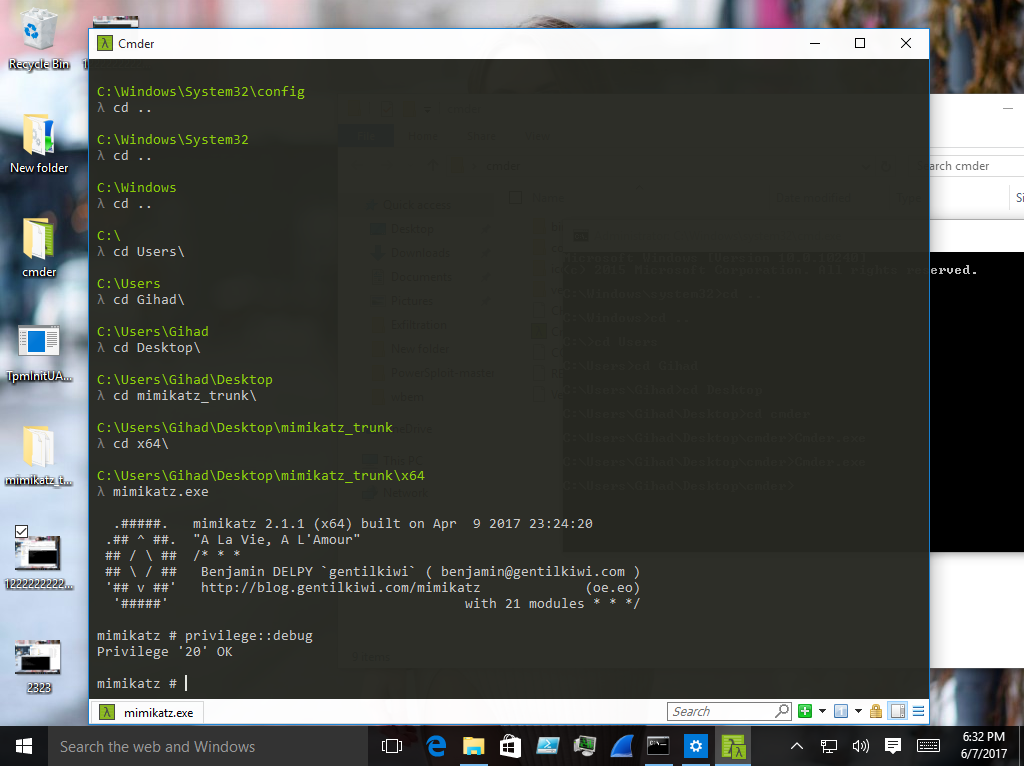The image size is (1024, 766).
Task: Click the 'λ mimikatz.exe' command line
Action: (153, 491)
